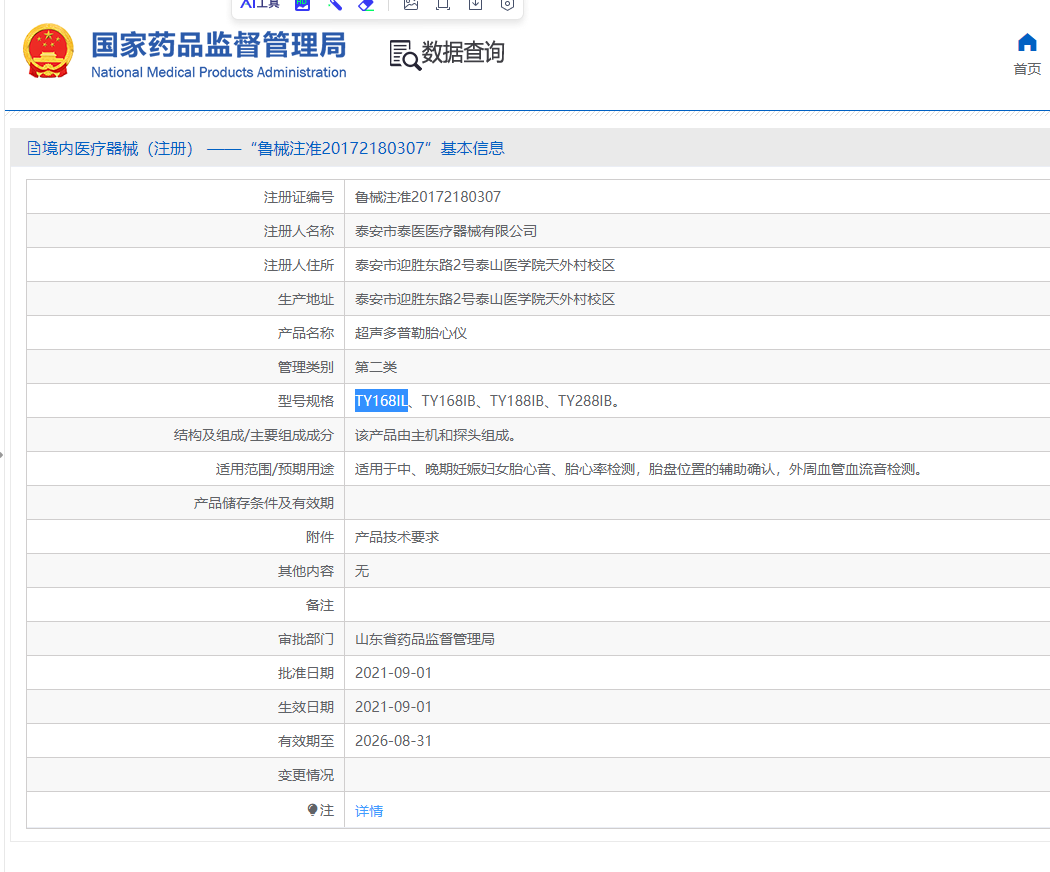Click the HD image enhance icon in floating toolbar
Image resolution: width=1050 pixels, height=872 pixels.
pos(303,4)
